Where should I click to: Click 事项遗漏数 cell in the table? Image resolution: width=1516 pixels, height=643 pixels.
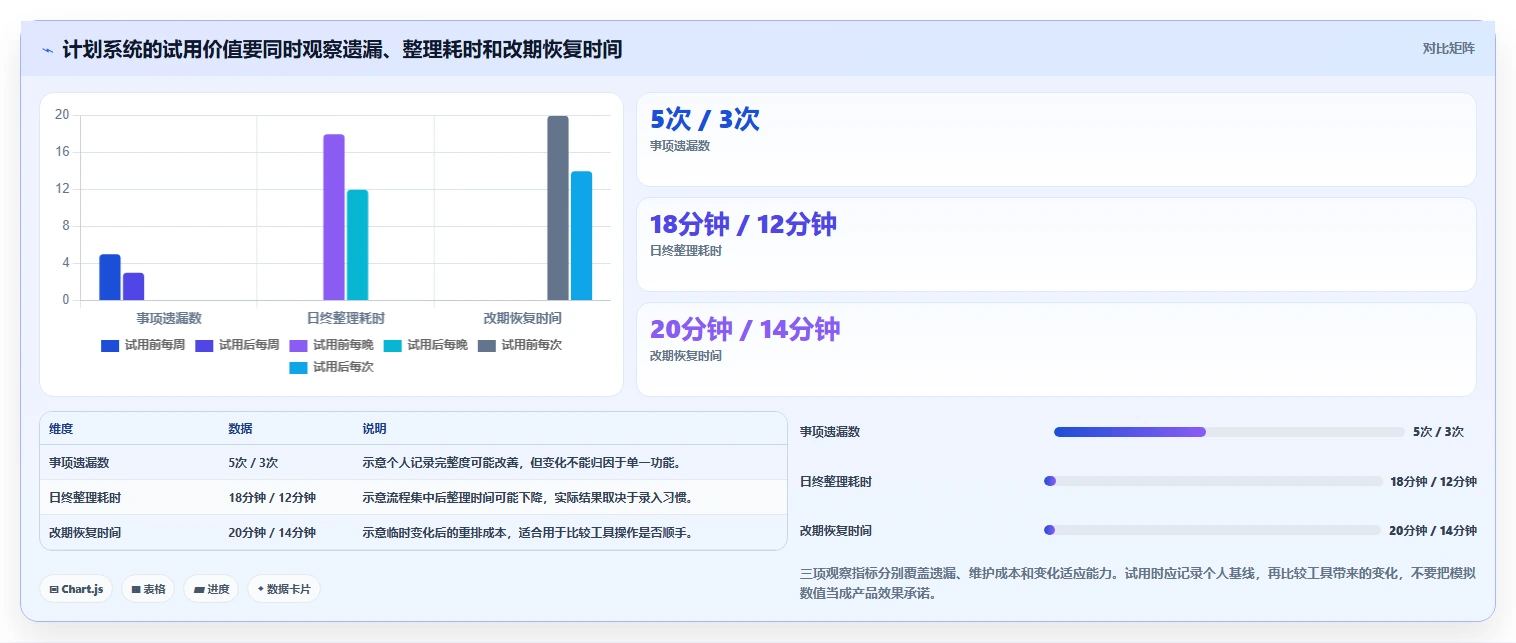79,463
